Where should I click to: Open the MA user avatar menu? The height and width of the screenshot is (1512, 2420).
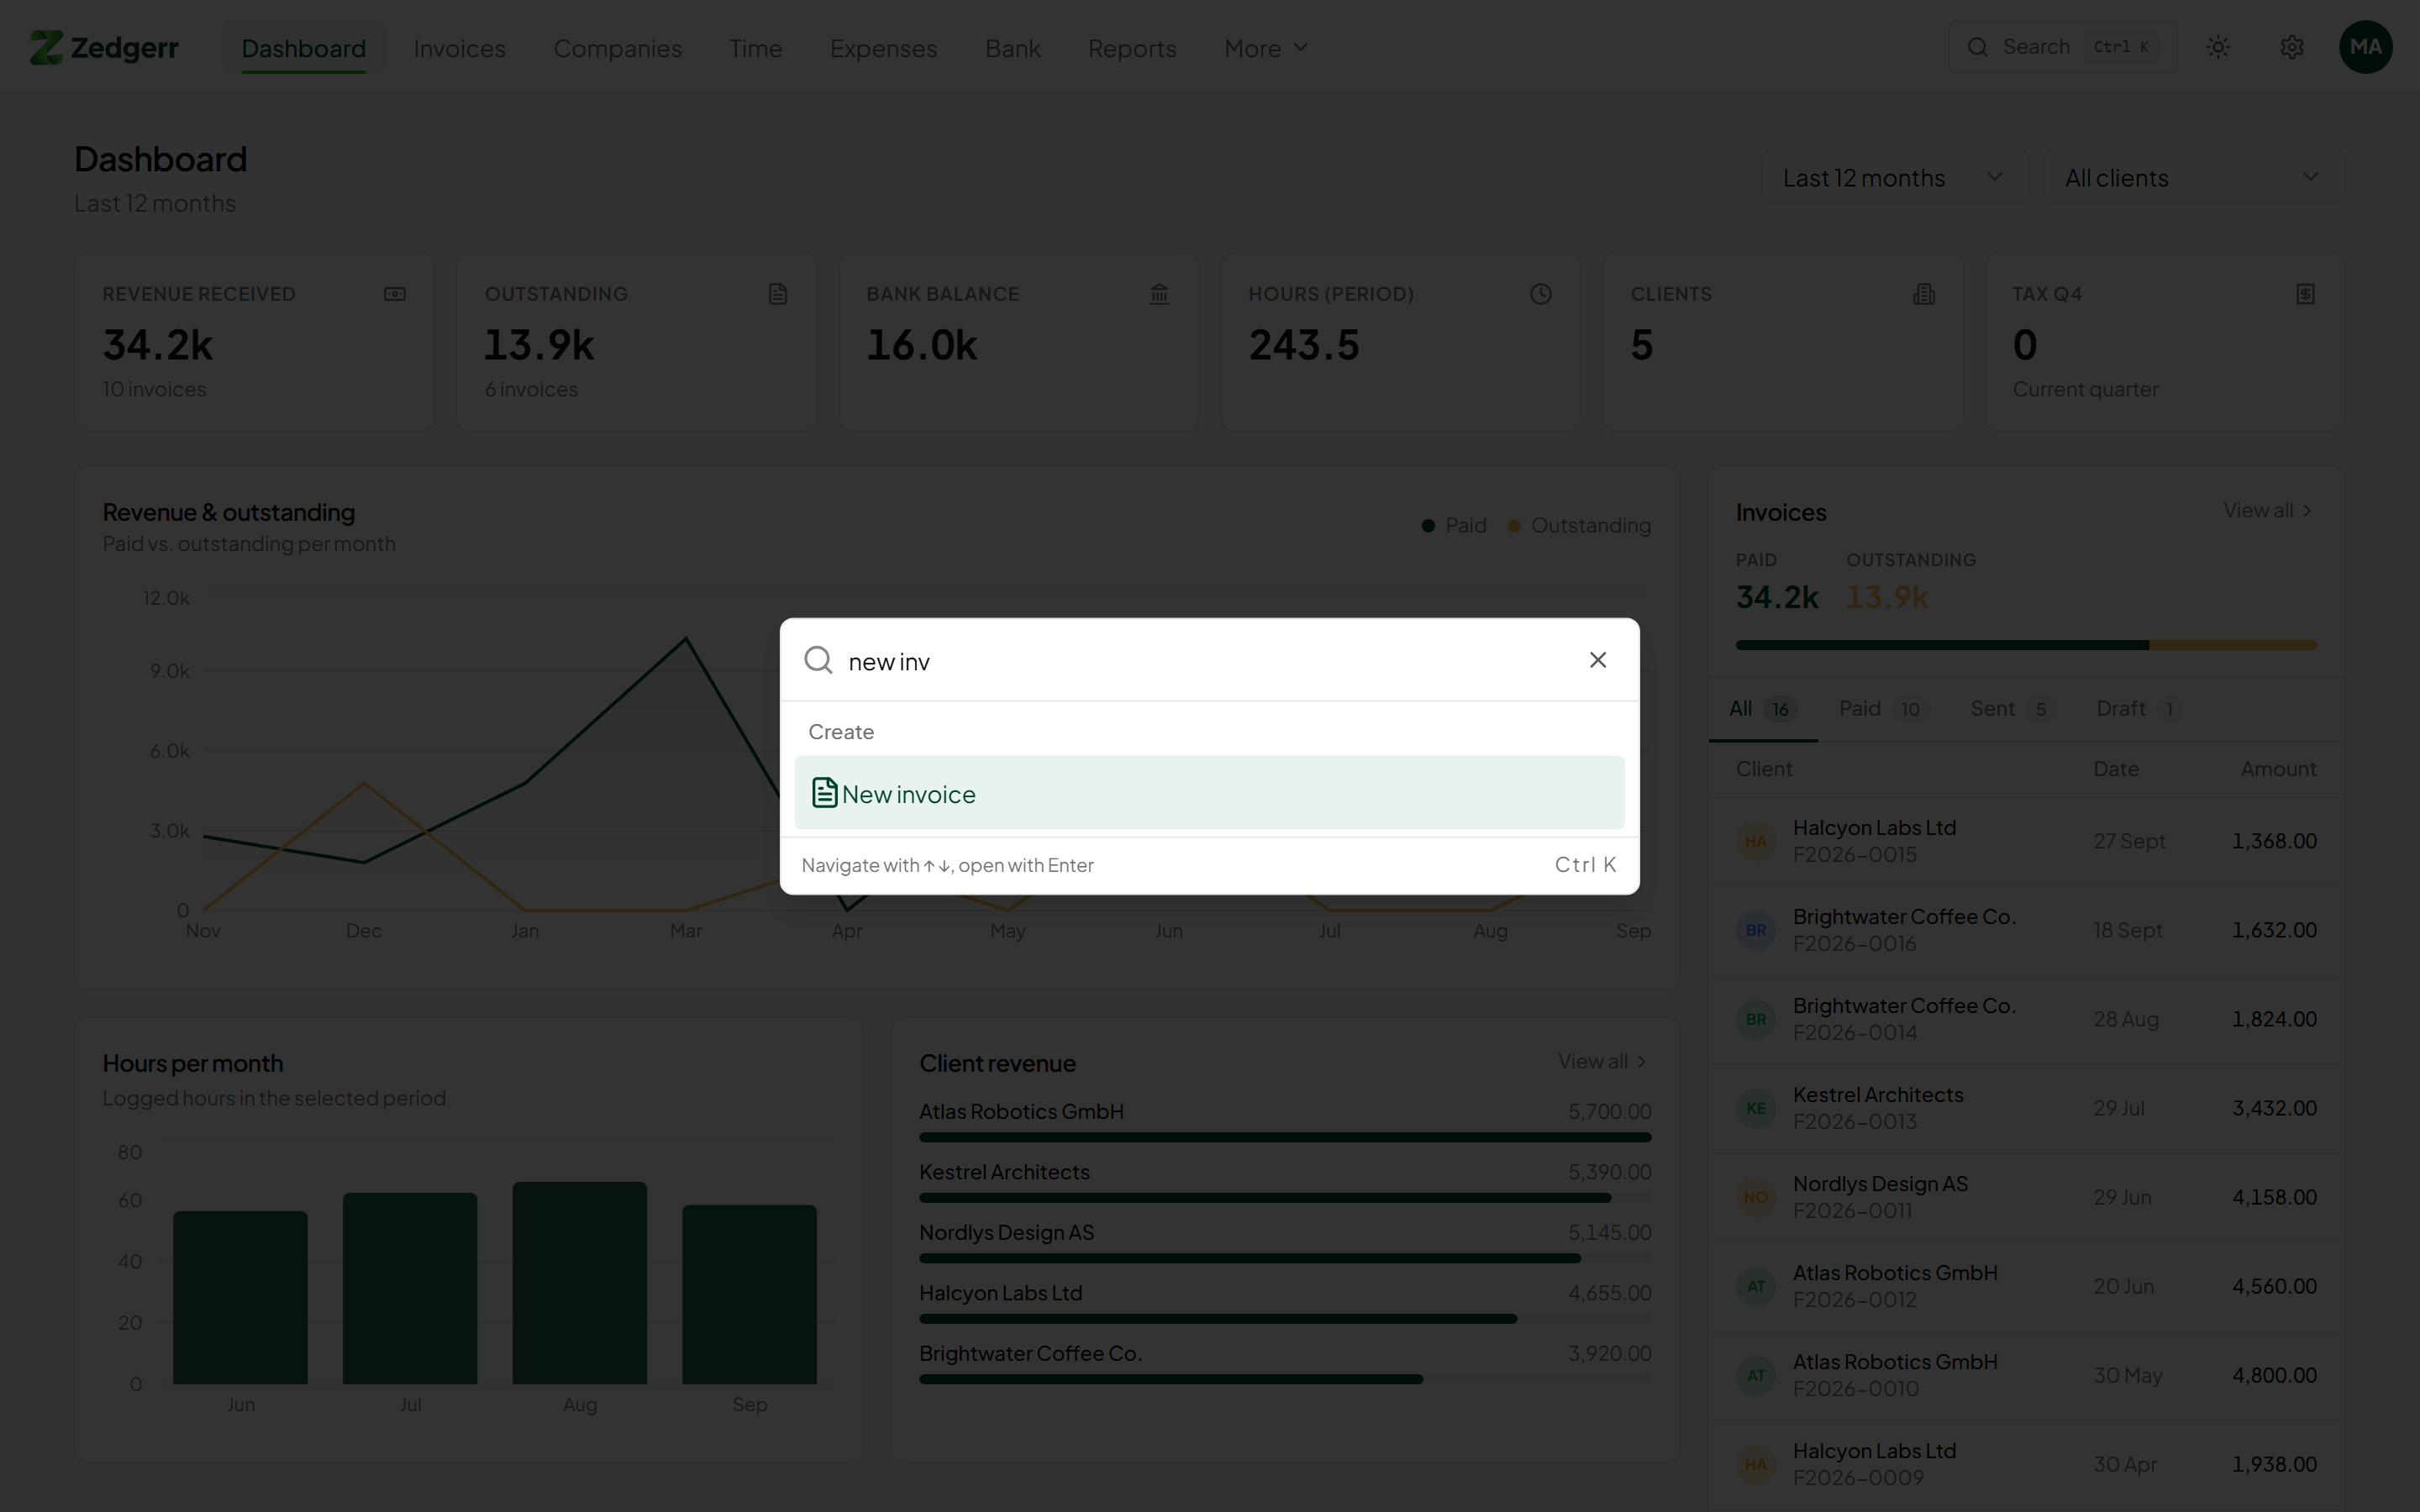point(2366,47)
